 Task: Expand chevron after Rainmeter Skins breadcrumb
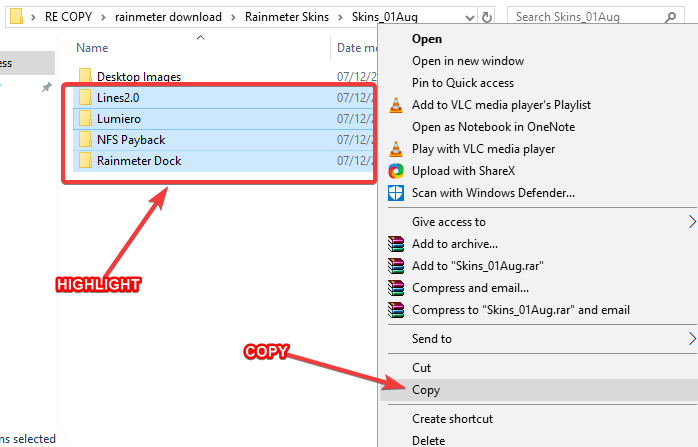[x=341, y=17]
